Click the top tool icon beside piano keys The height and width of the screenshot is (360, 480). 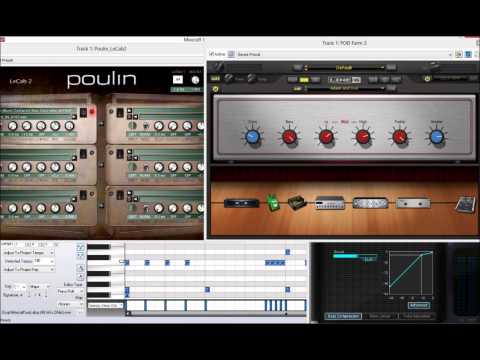(x=81, y=247)
